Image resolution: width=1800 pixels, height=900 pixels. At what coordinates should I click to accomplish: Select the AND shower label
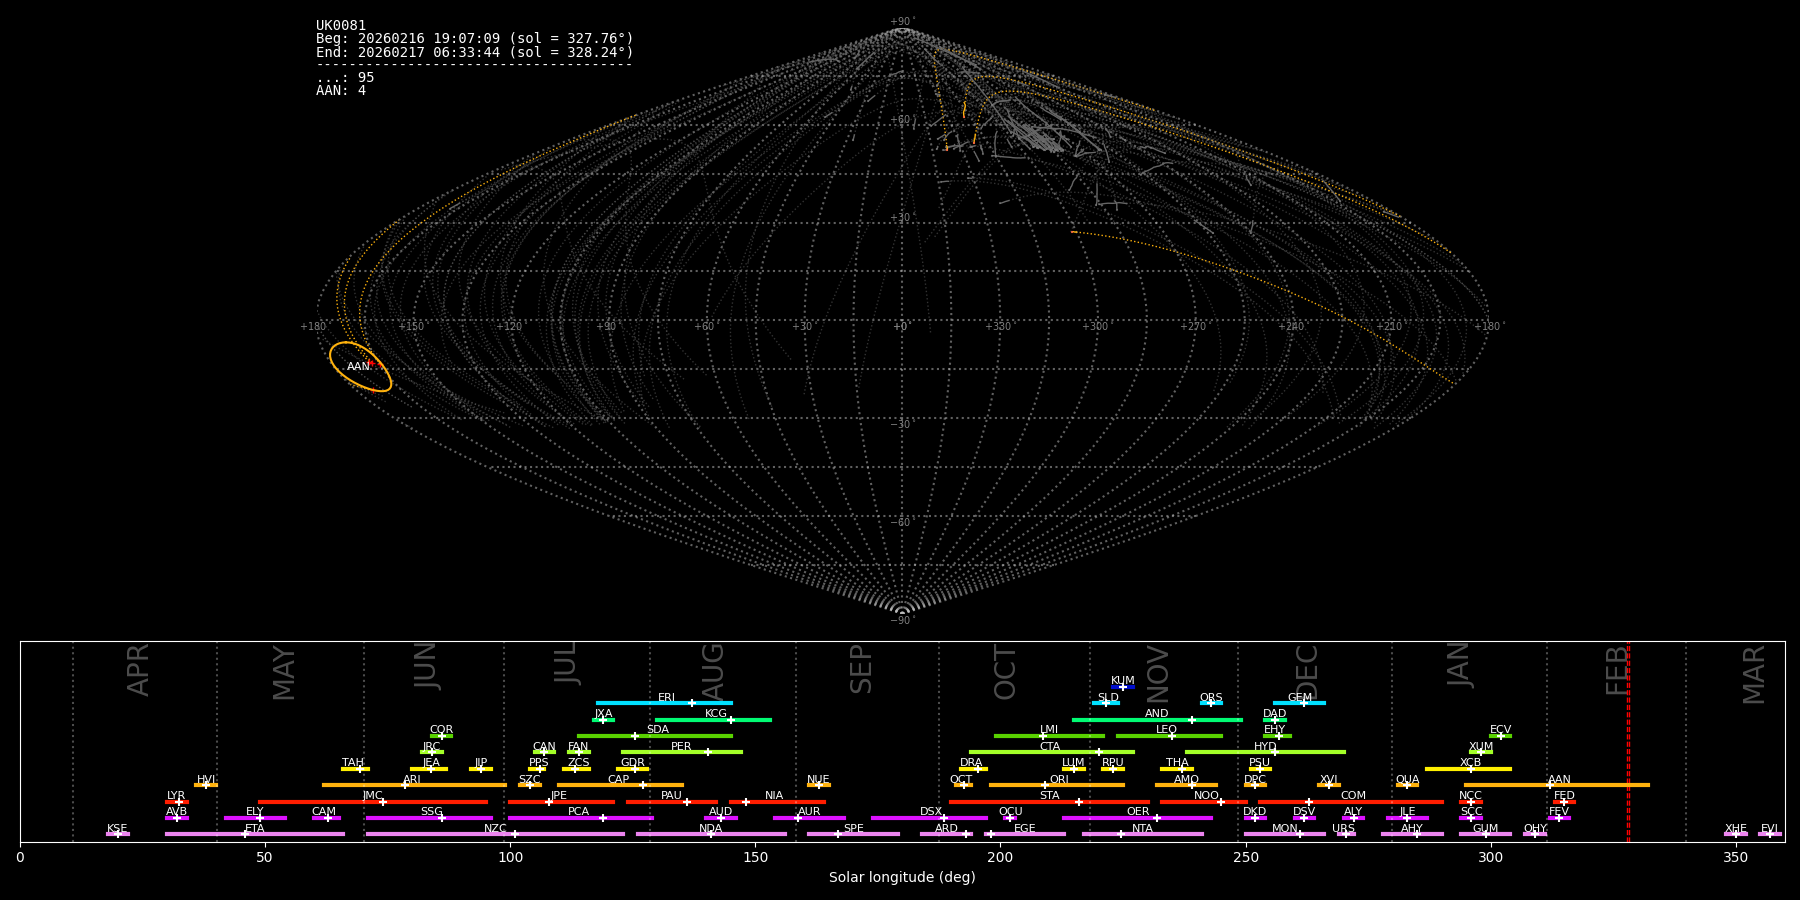click(1157, 714)
